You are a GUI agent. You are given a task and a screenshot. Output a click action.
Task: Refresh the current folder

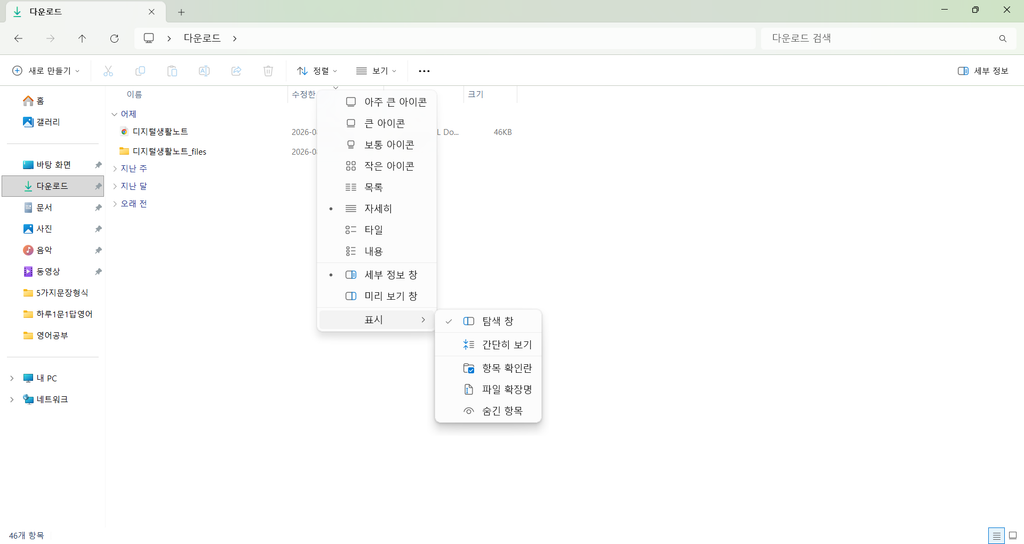[x=114, y=39]
